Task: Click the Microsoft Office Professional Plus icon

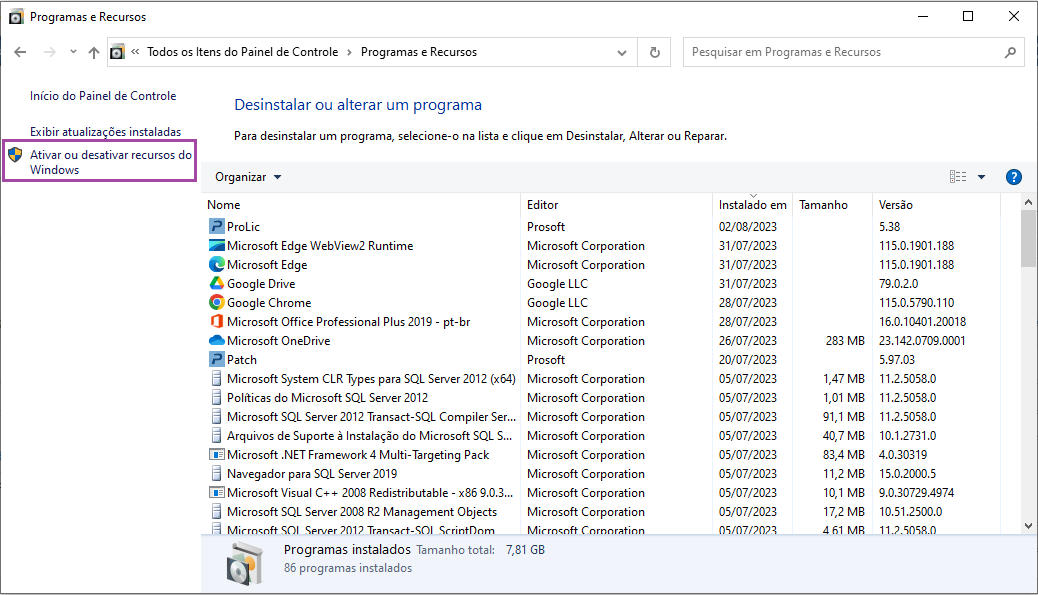Action: pos(216,322)
